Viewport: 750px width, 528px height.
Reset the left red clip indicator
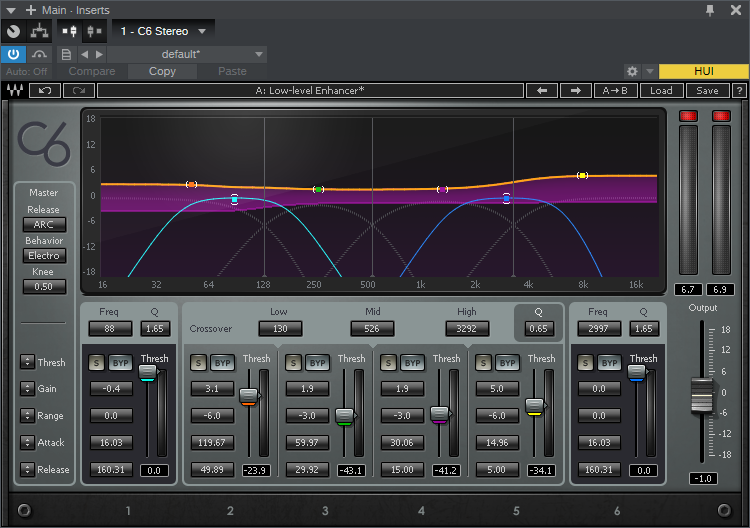[689, 116]
